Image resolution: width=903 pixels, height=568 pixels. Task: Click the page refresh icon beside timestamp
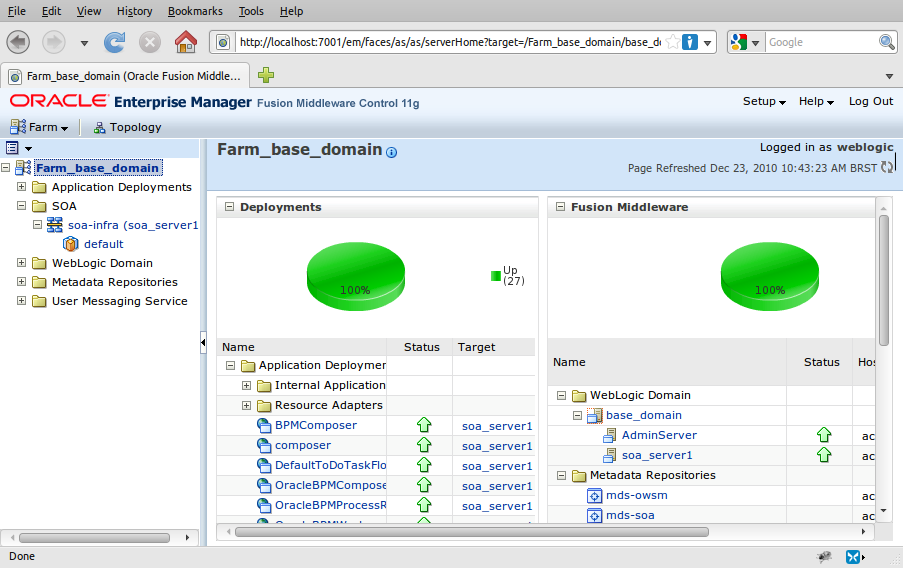[x=887, y=167]
